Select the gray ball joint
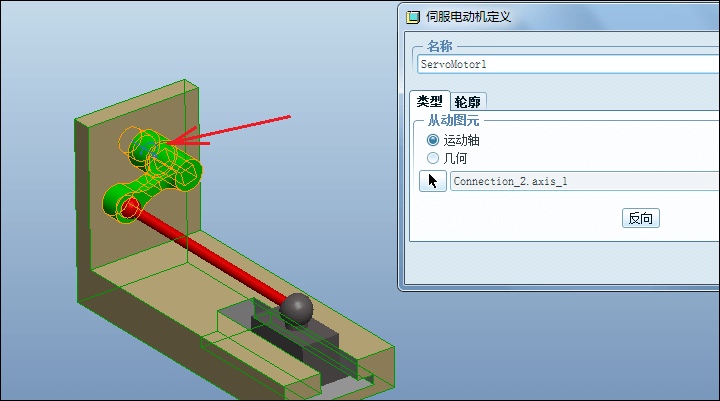This screenshot has height=401, width=720. pos(296,310)
